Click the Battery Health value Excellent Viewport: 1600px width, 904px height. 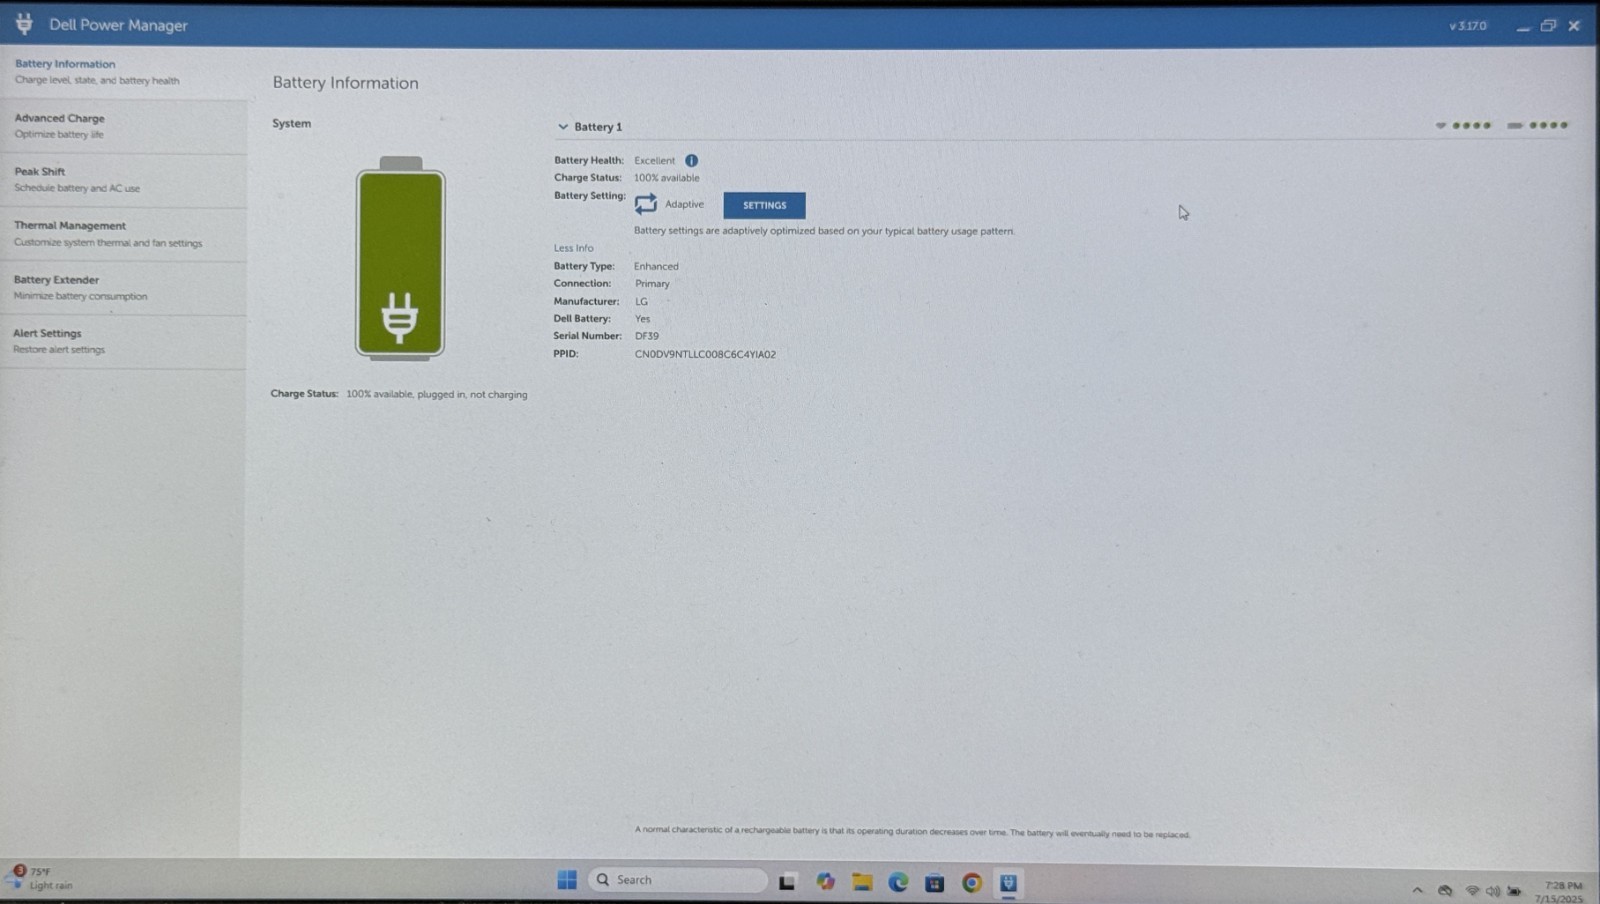(x=654, y=160)
